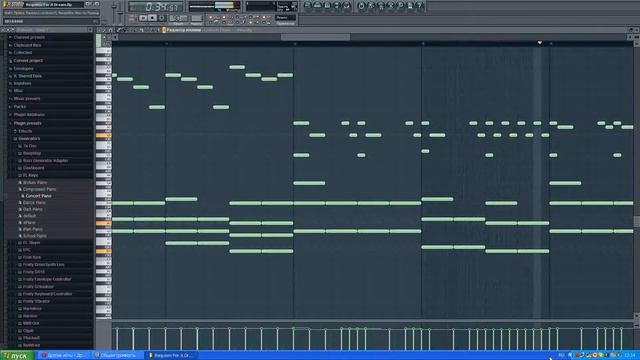The width and height of the screenshot is (640, 360).
Task: Move the piano roll horizontal scrollbar thumb
Action: click(x=315, y=37)
